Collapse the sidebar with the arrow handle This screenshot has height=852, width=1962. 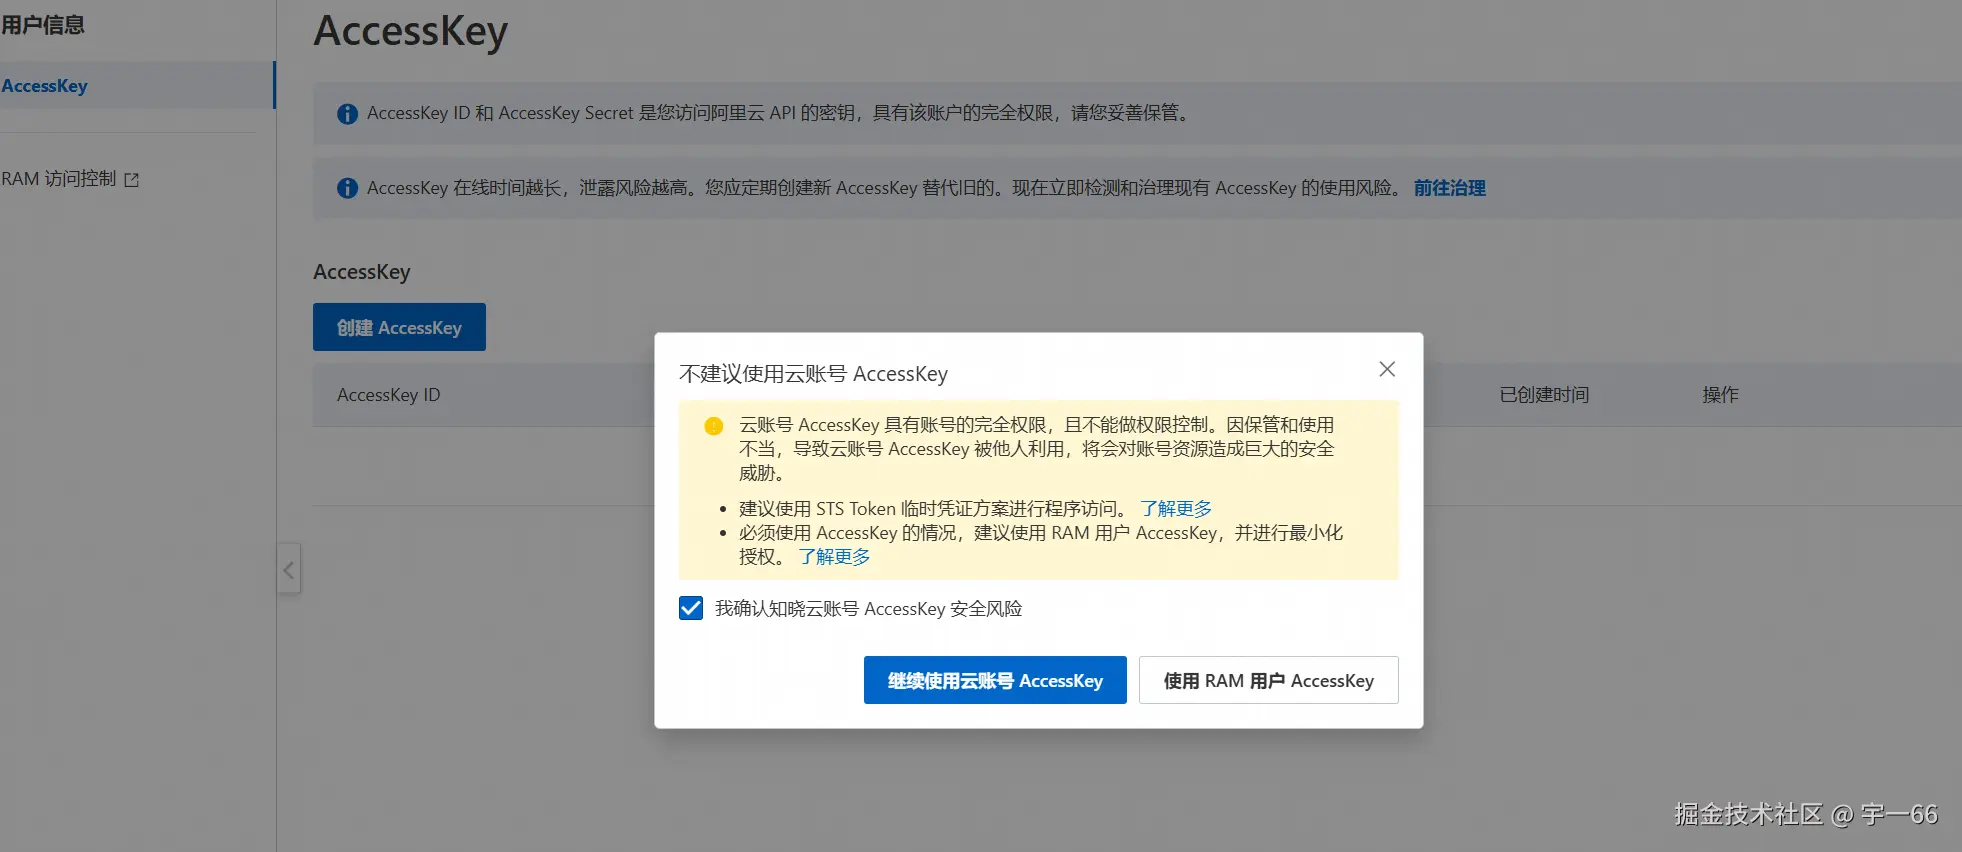[289, 570]
